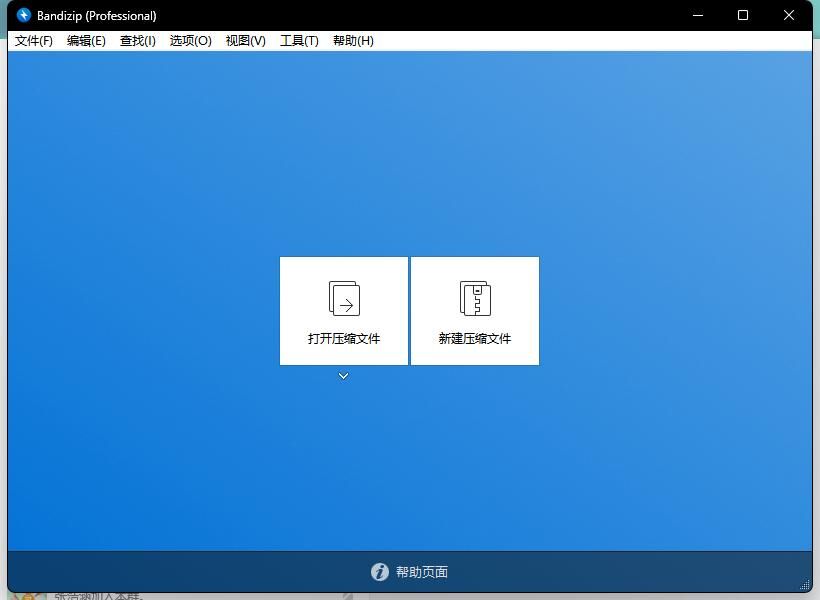Click the info icon beside 帮助页面
Image resolution: width=820 pixels, height=600 pixels.
click(380, 572)
